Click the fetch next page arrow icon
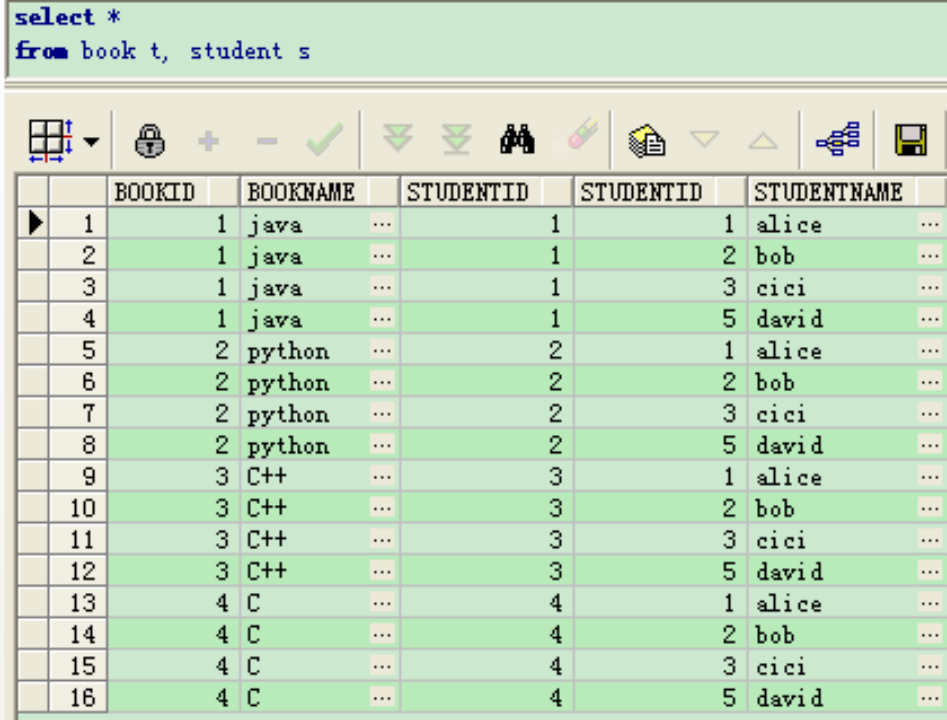Image resolution: width=947 pixels, height=720 pixels. click(398, 138)
